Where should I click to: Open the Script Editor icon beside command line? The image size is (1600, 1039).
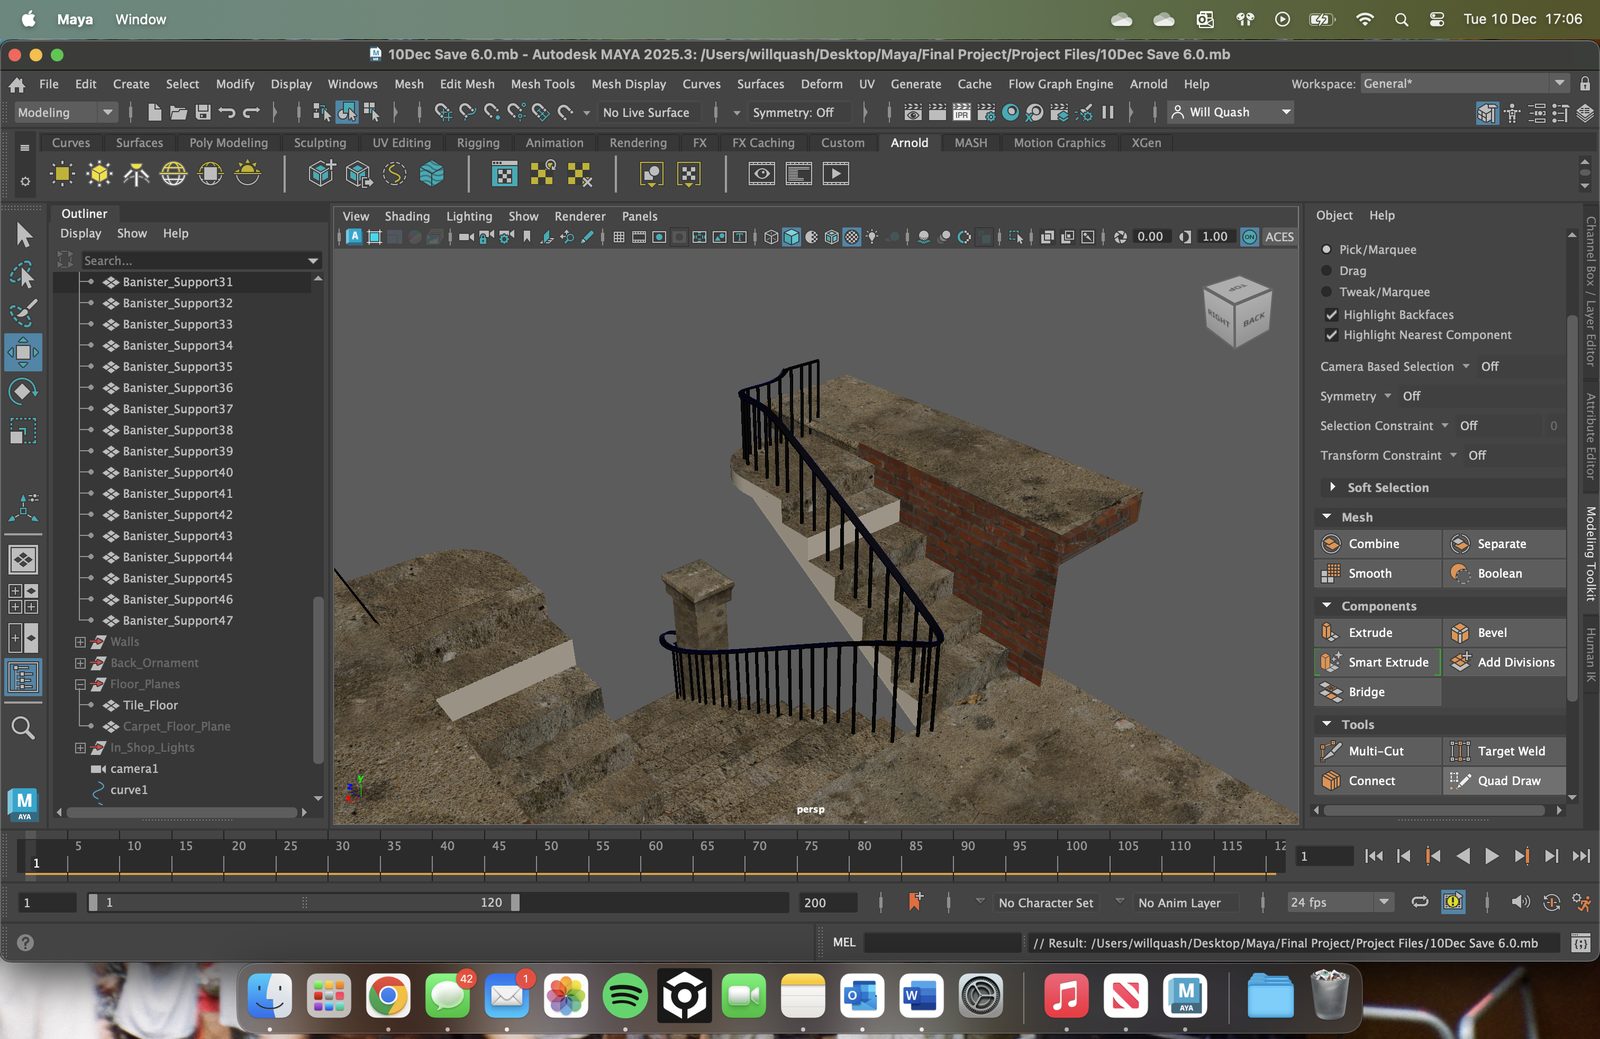tap(1581, 943)
